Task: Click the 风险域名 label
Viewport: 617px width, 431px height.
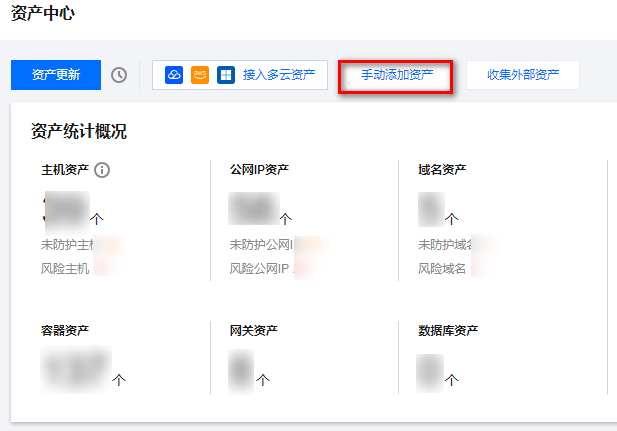Action: pyautogui.click(x=442, y=269)
